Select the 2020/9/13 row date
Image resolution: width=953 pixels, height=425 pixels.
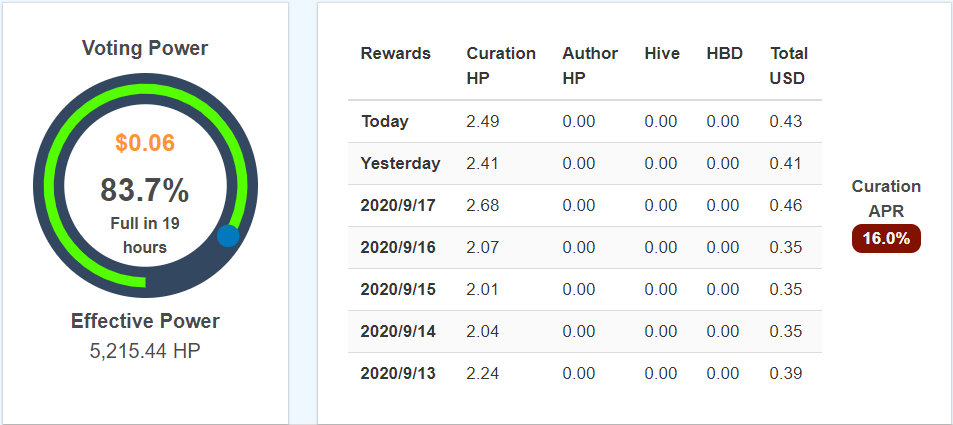point(399,373)
